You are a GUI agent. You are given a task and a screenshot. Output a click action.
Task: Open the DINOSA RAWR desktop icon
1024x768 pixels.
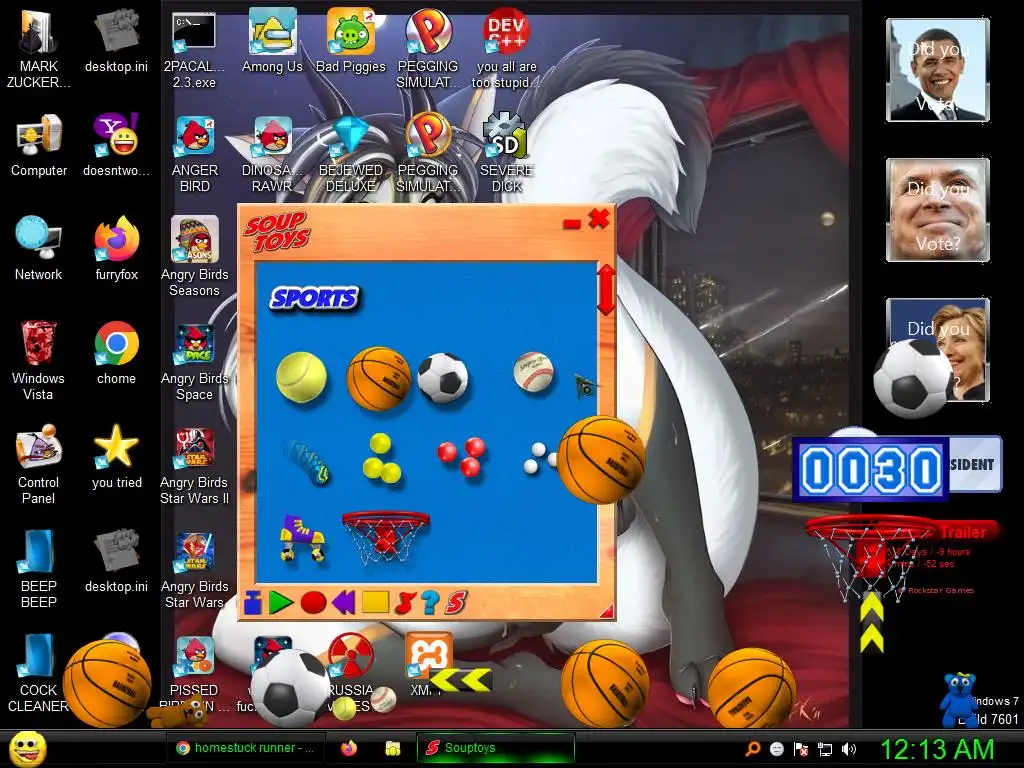(272, 154)
